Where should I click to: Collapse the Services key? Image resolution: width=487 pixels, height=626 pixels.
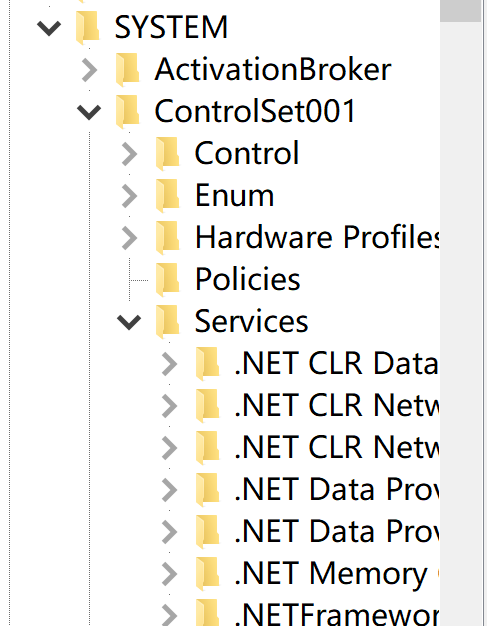(x=129, y=322)
